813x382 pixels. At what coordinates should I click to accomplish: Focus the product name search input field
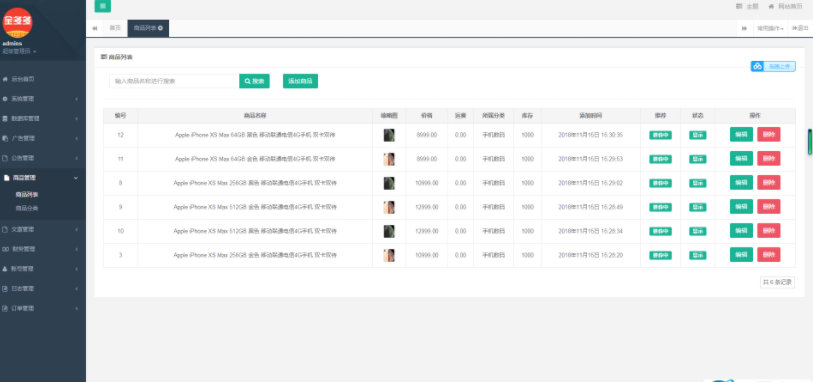click(x=174, y=81)
